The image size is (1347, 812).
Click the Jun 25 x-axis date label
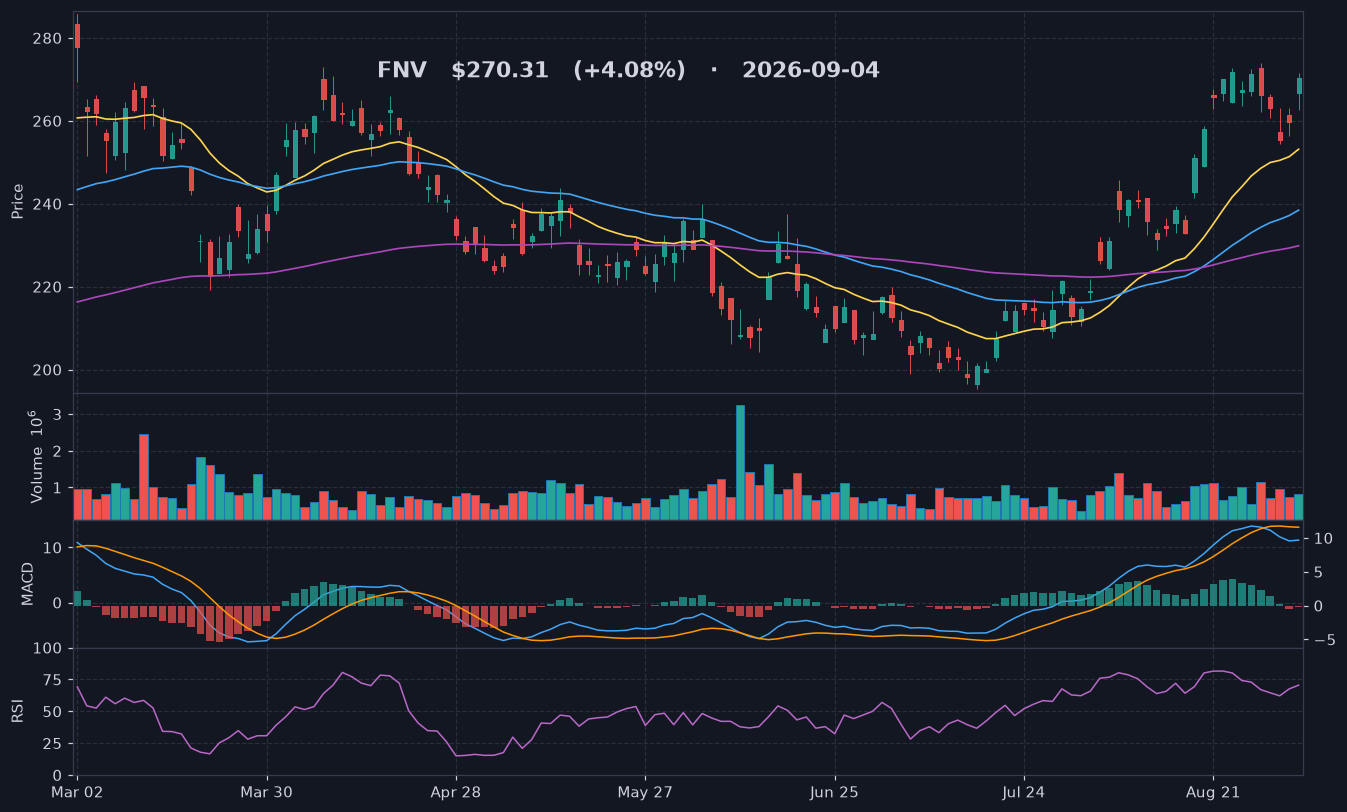pos(835,792)
